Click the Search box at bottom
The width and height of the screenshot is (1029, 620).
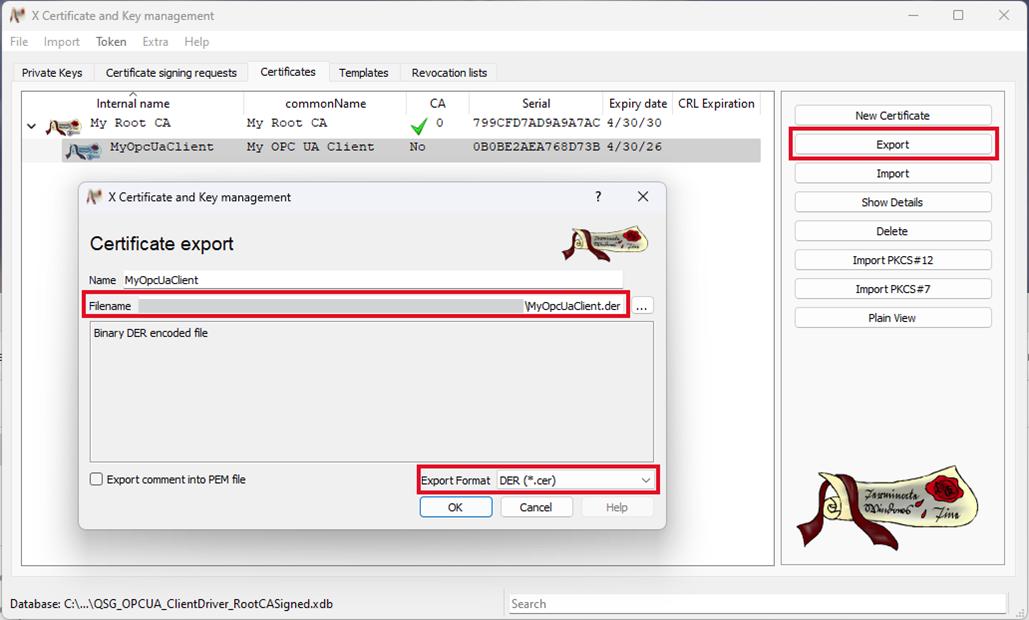point(756,604)
